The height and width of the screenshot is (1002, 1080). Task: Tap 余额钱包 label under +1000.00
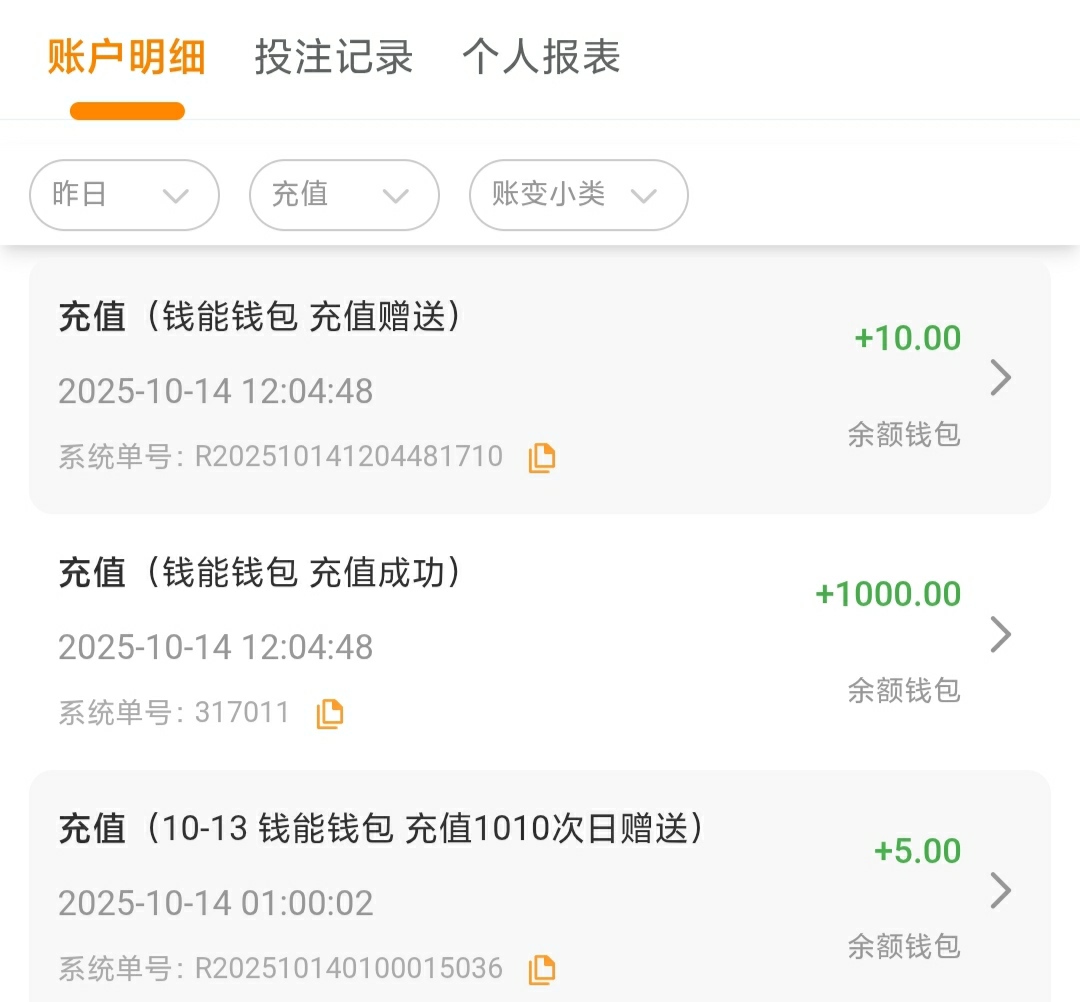[x=904, y=690]
